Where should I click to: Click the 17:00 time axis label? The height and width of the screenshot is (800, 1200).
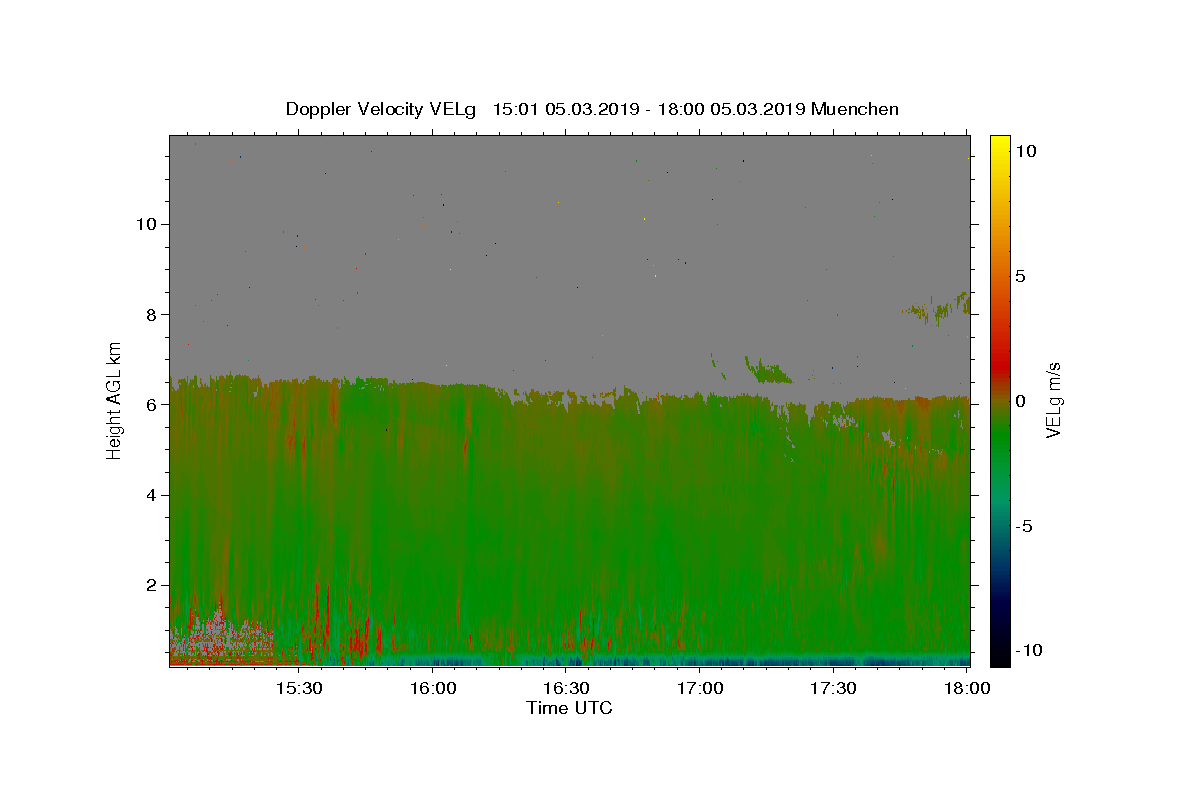click(700, 688)
